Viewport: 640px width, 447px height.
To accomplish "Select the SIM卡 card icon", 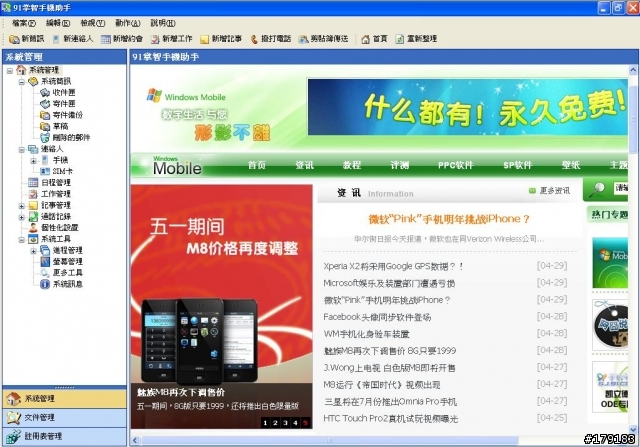I will click(45, 171).
